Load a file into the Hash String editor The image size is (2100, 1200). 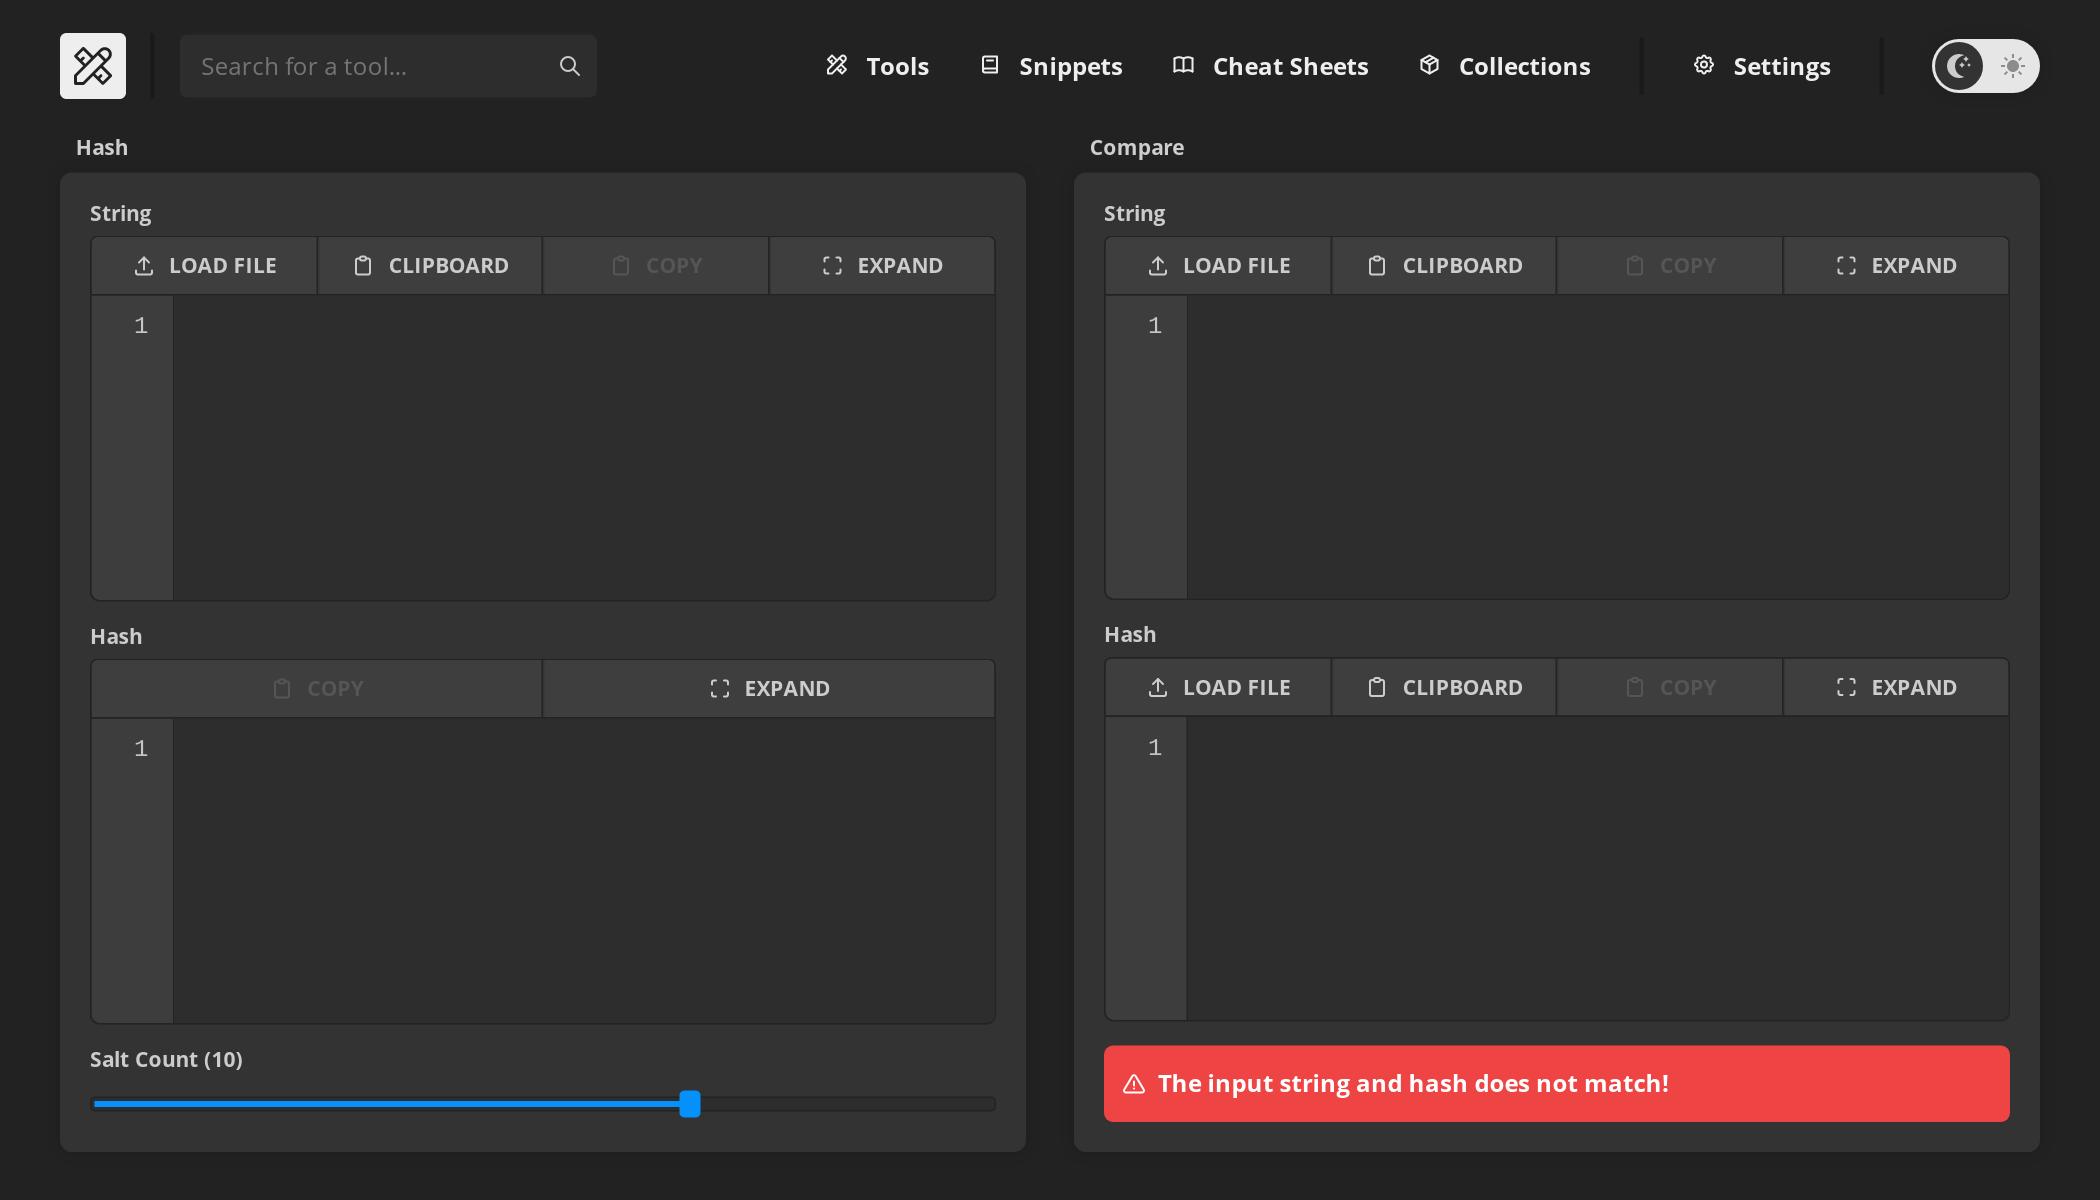[x=204, y=266]
